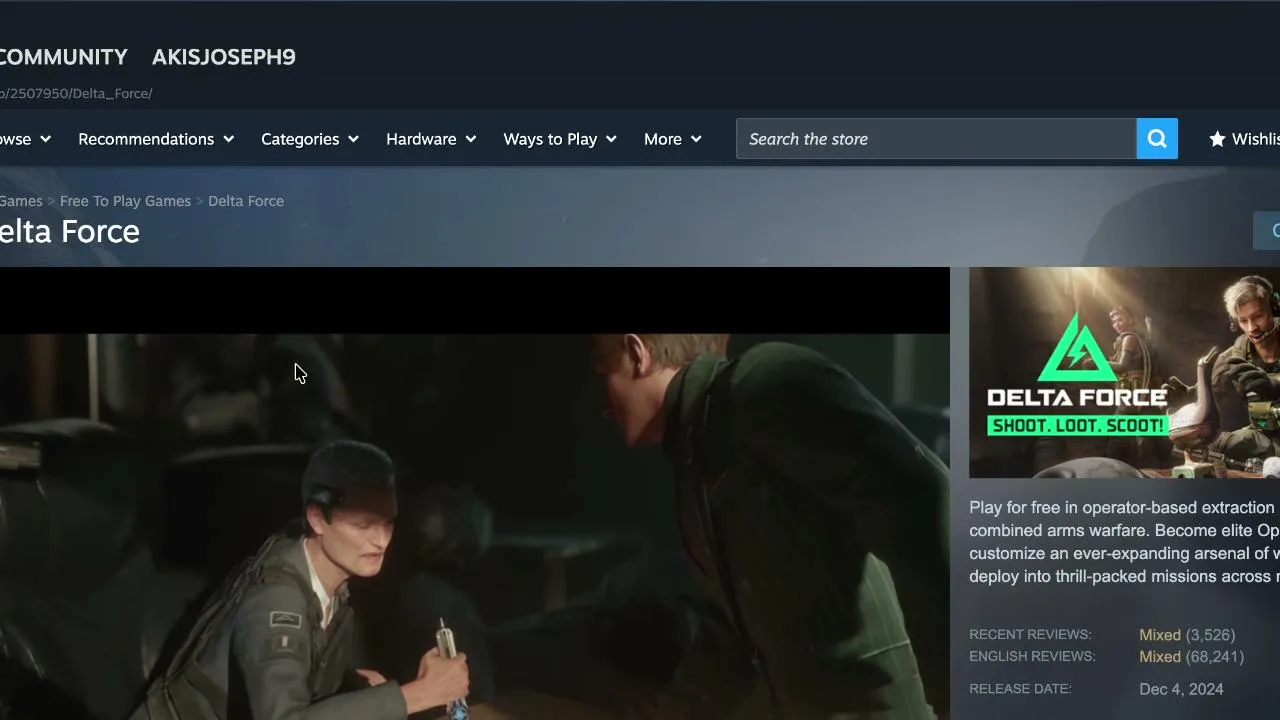The width and height of the screenshot is (1280, 720).
Task: Open the Categories dropdown
Action: [x=310, y=139]
